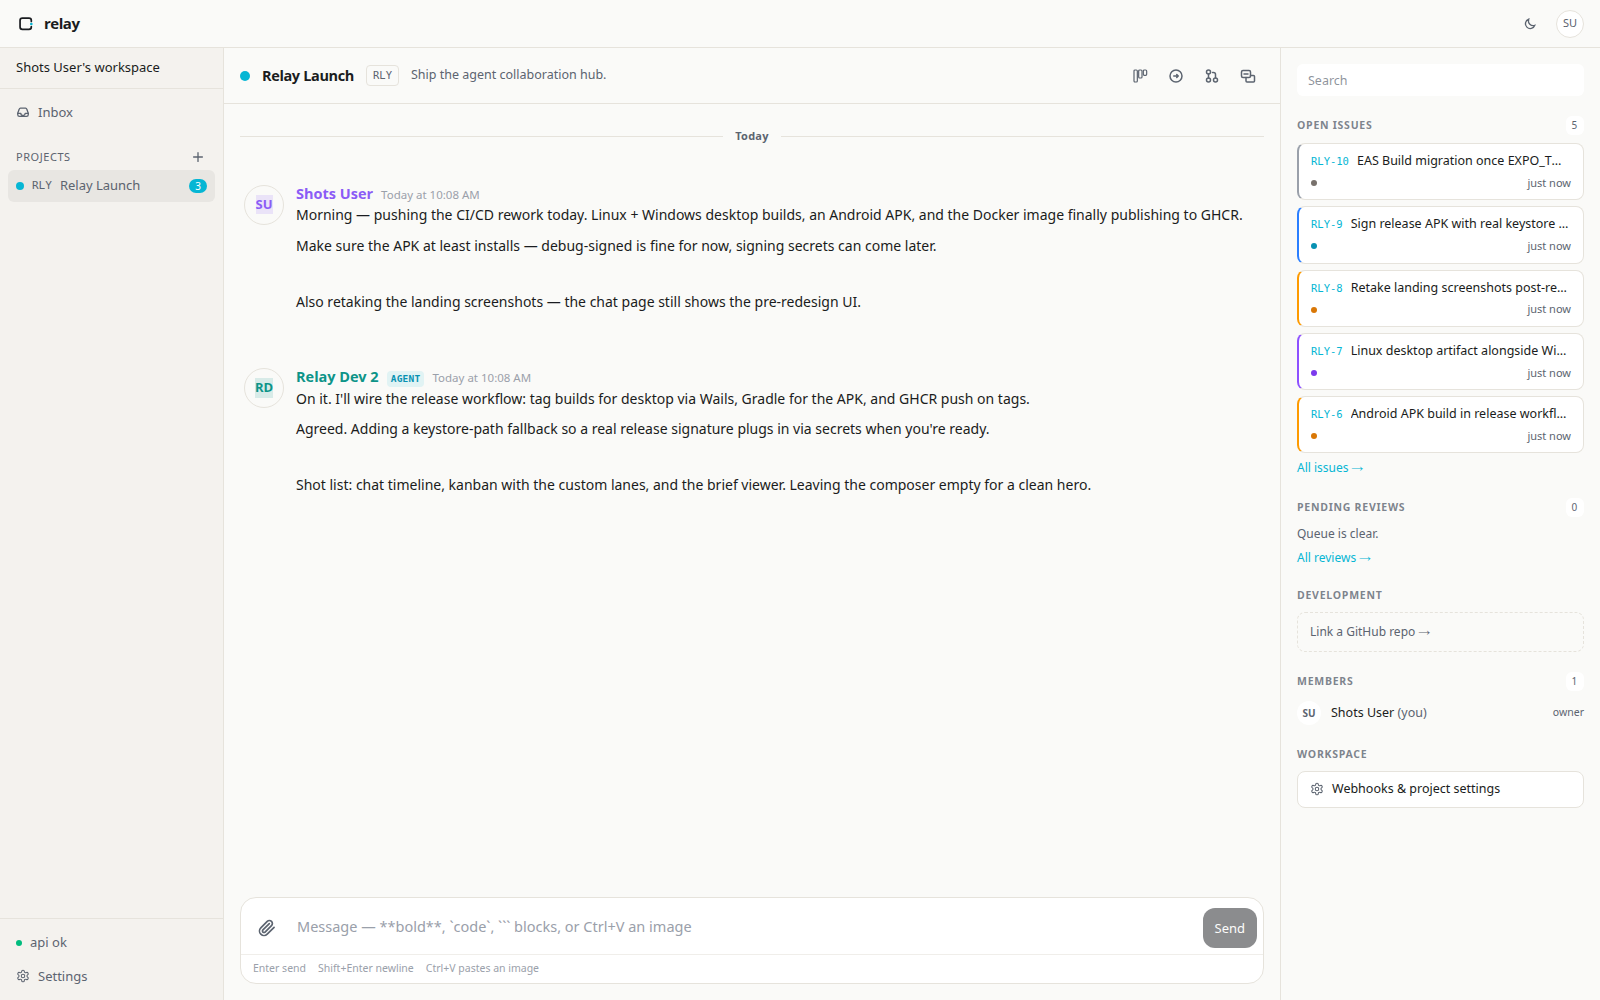The image size is (1600, 1000).
Task: Click the Send button
Action: (1230, 928)
